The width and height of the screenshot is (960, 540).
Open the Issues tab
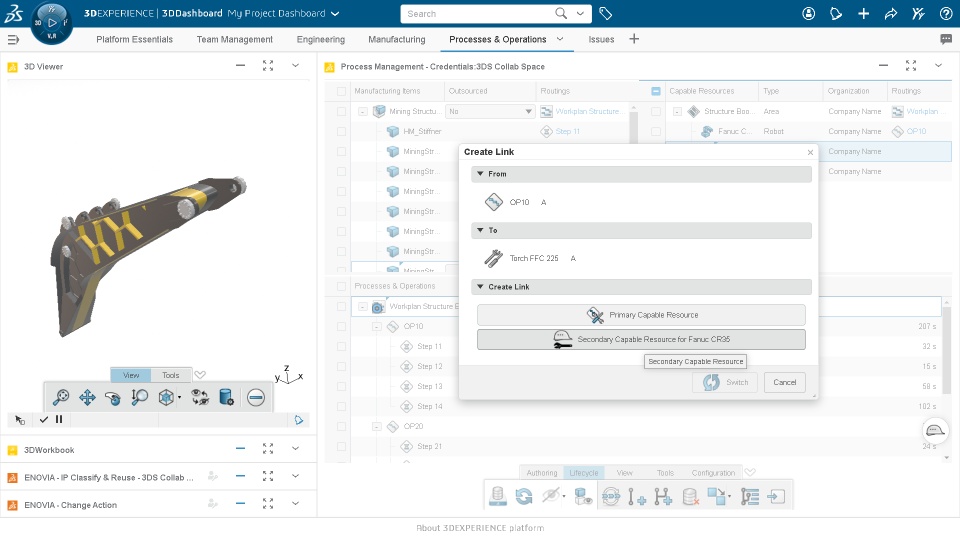(x=601, y=39)
